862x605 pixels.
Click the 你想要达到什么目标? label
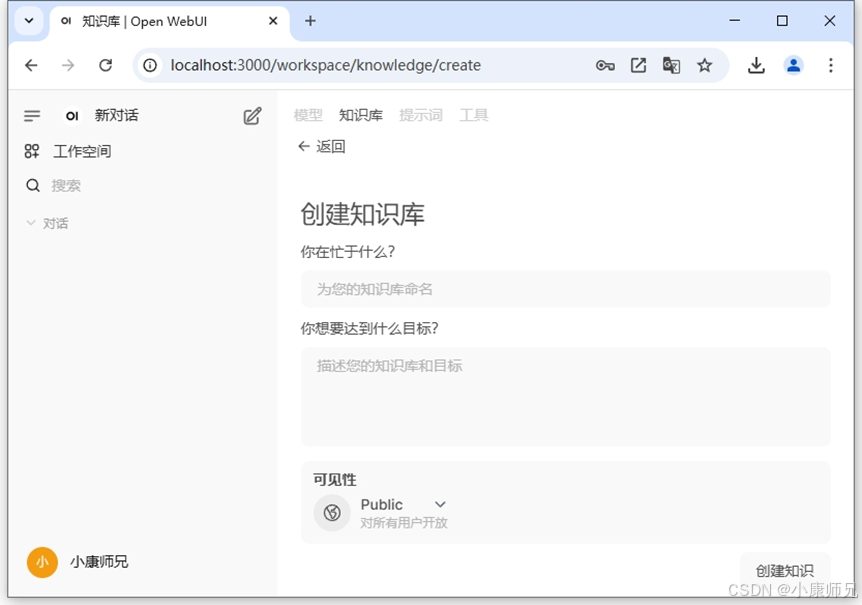click(x=369, y=329)
